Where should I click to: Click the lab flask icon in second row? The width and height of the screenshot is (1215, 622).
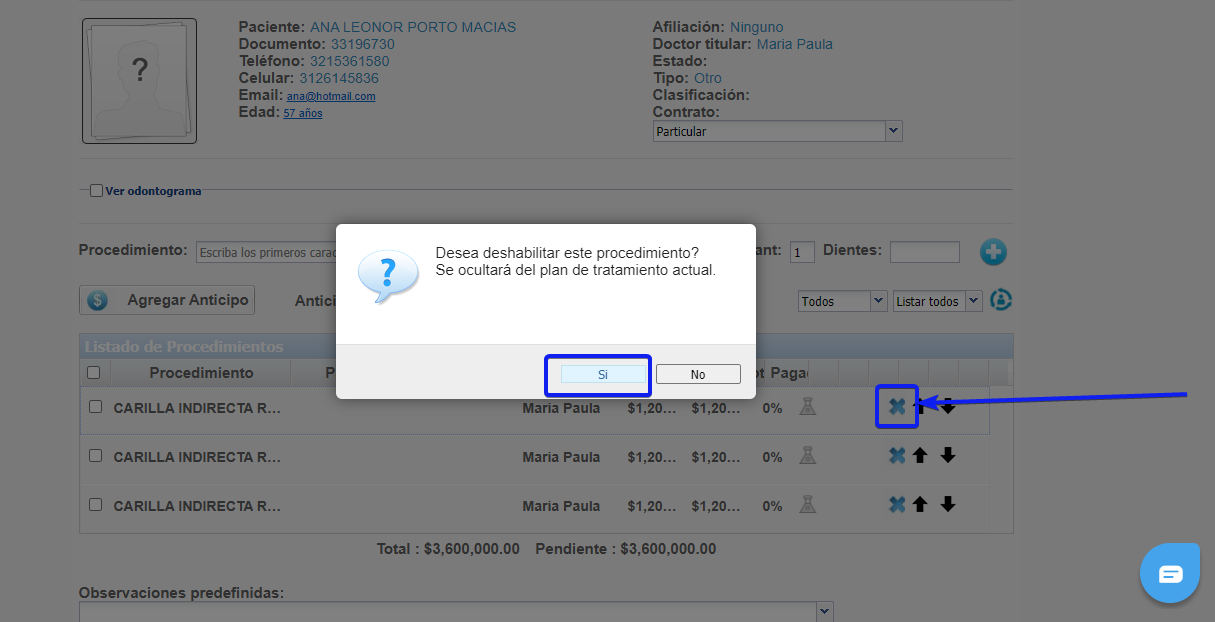pyautogui.click(x=807, y=455)
